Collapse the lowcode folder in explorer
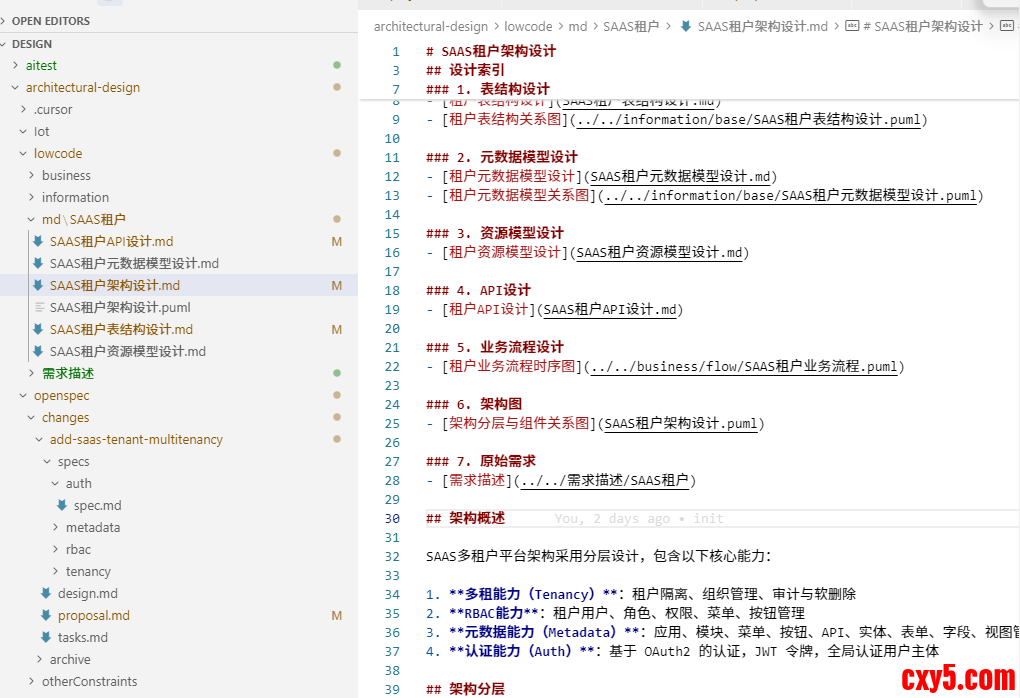The width and height of the screenshot is (1020, 698). click(23, 154)
